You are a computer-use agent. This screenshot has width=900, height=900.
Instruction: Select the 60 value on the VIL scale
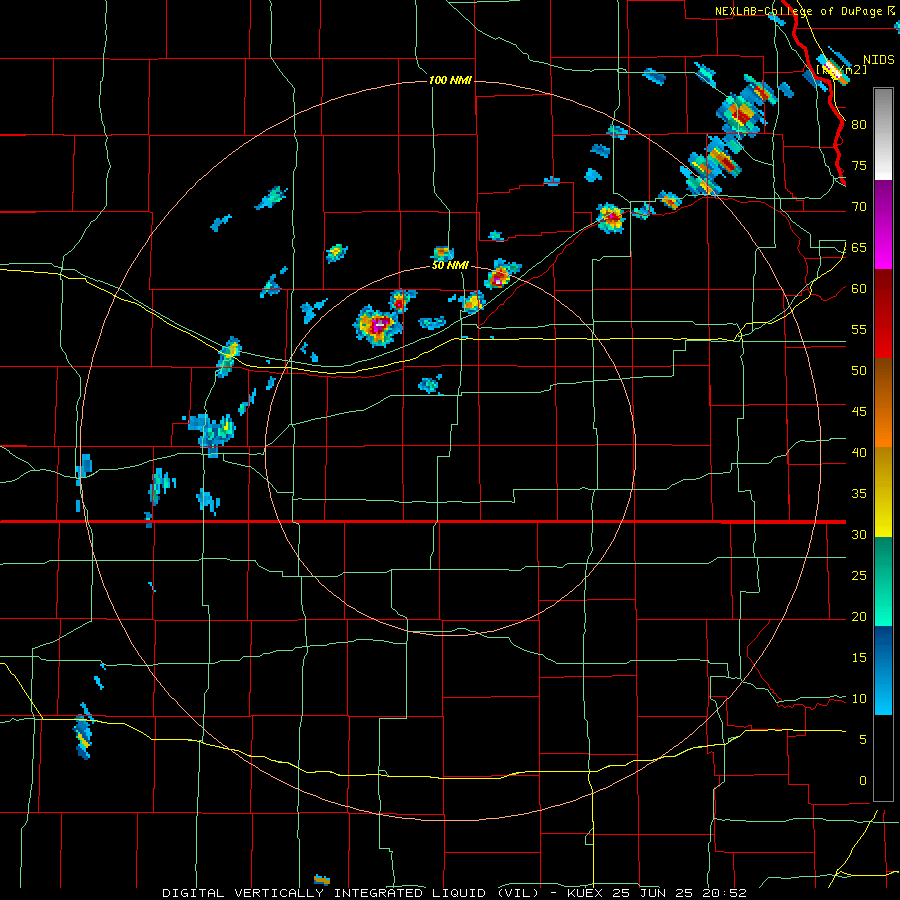point(859,289)
